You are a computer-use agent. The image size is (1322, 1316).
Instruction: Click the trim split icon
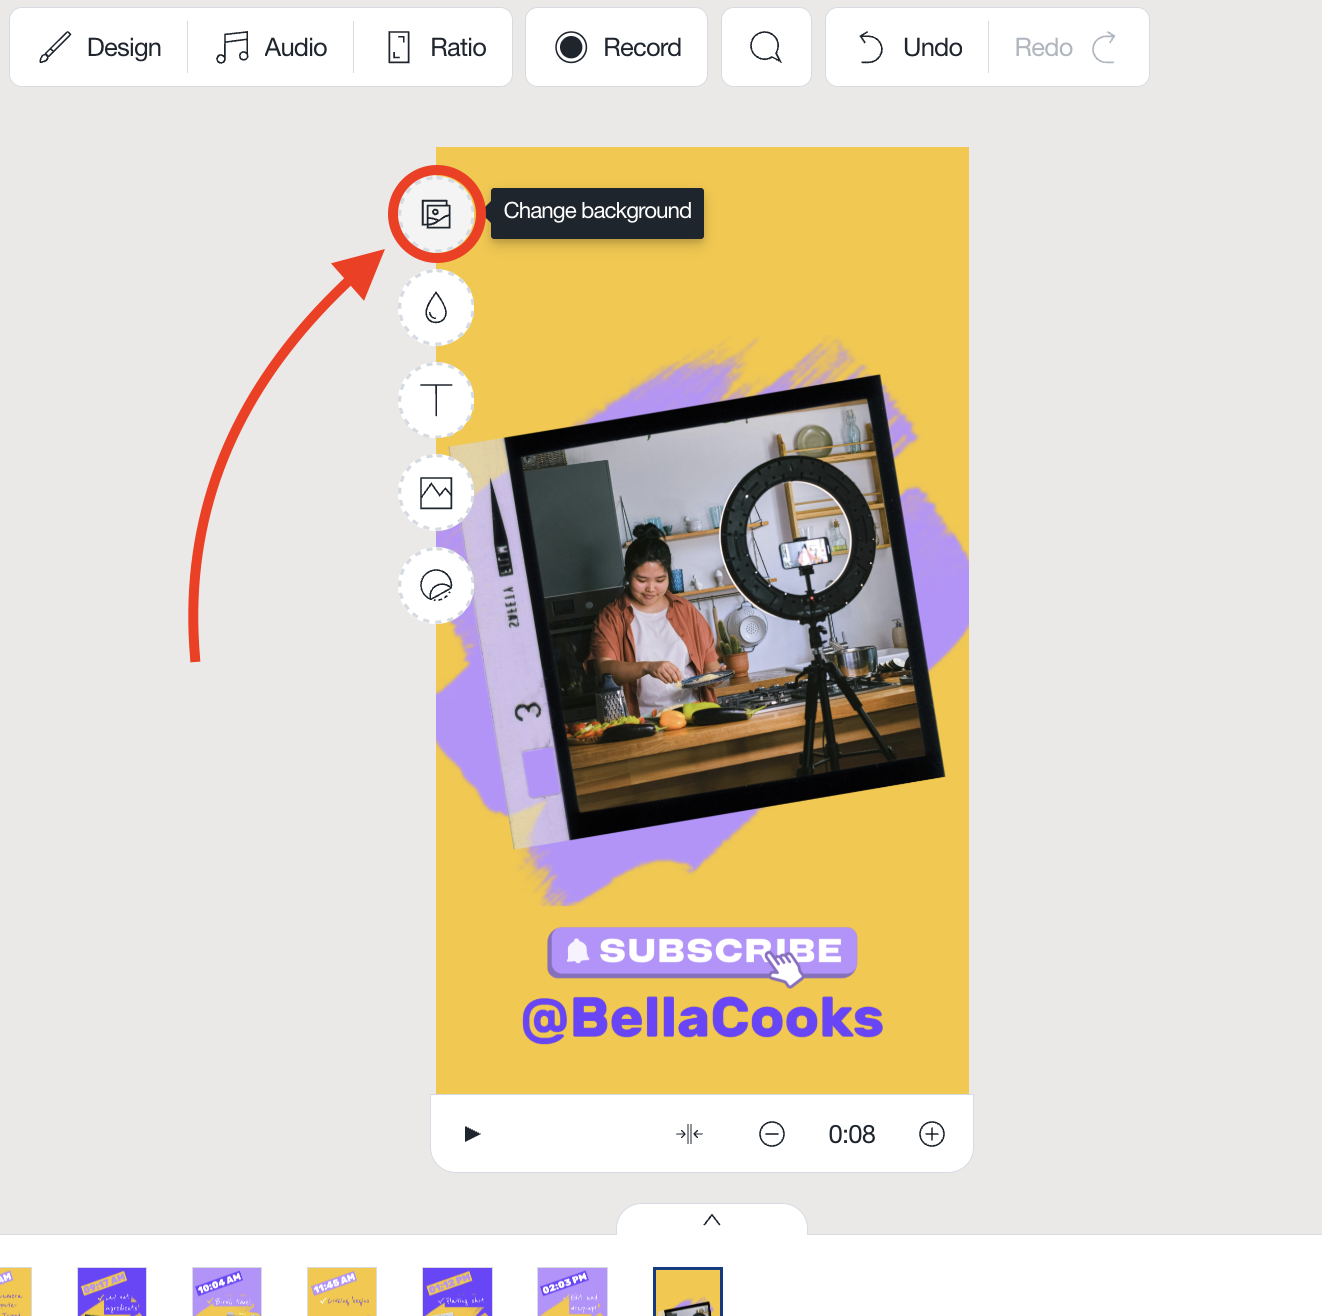tap(689, 1134)
